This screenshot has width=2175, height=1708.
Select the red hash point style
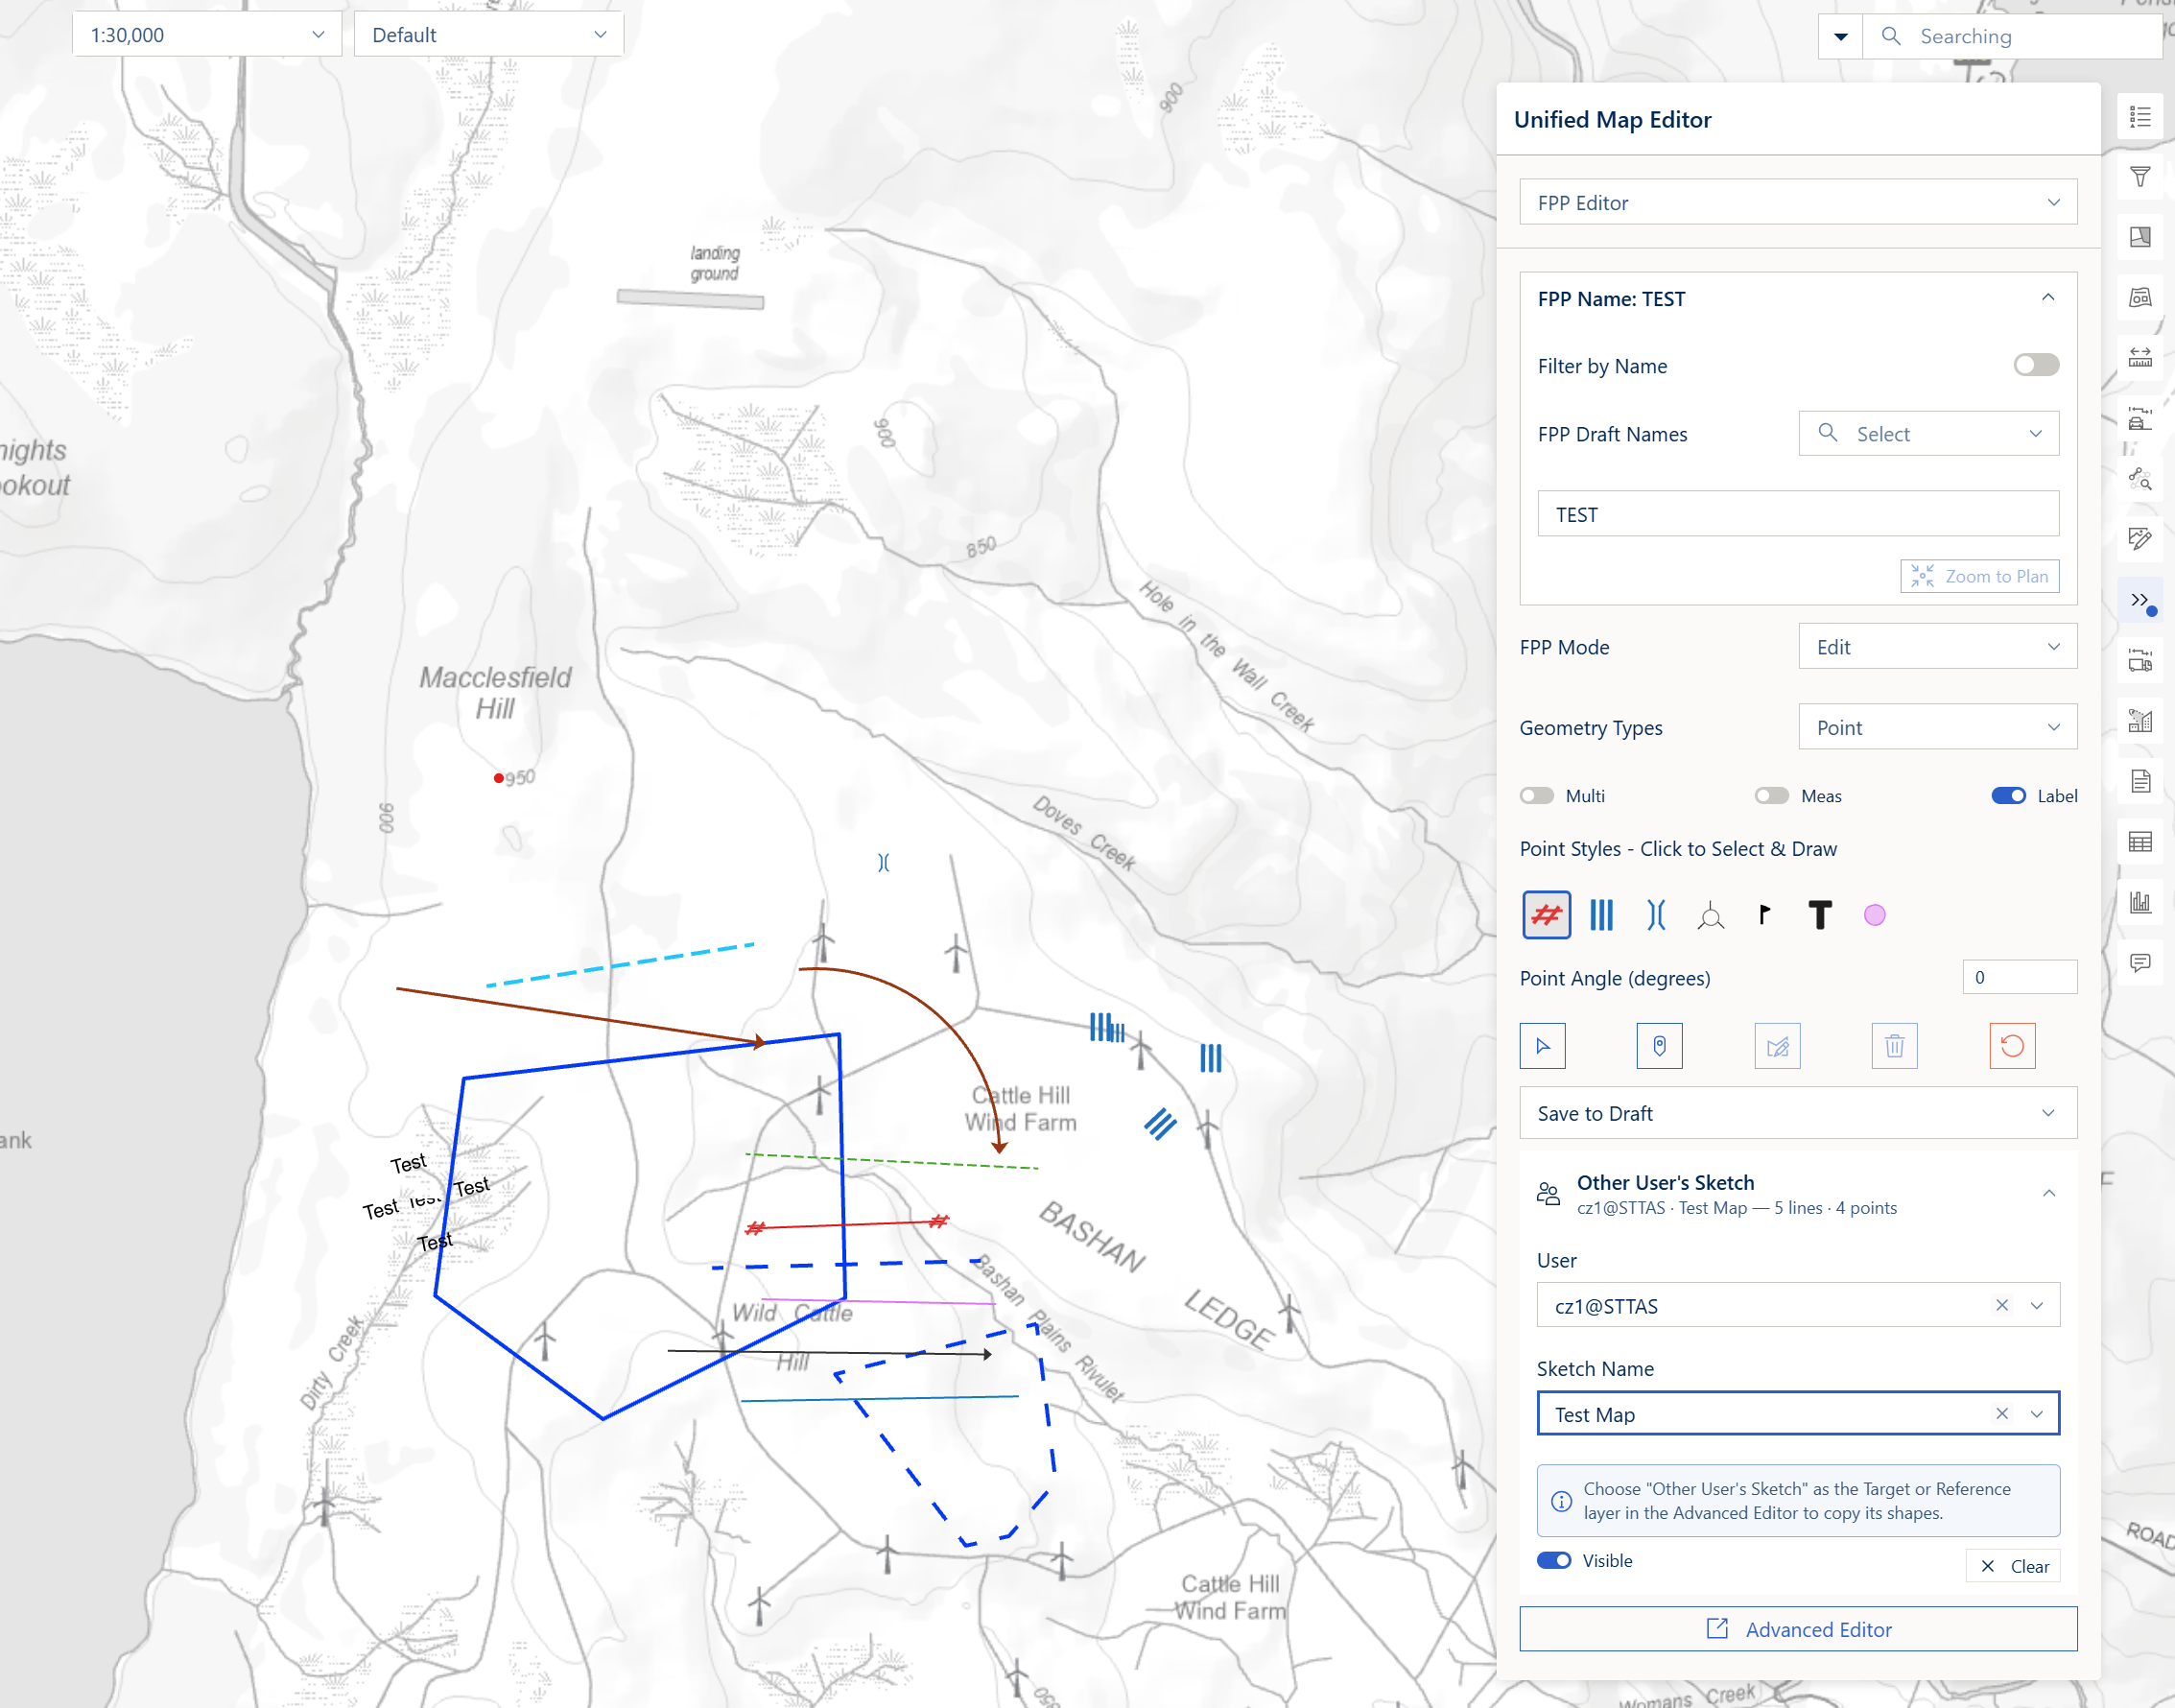point(1546,915)
